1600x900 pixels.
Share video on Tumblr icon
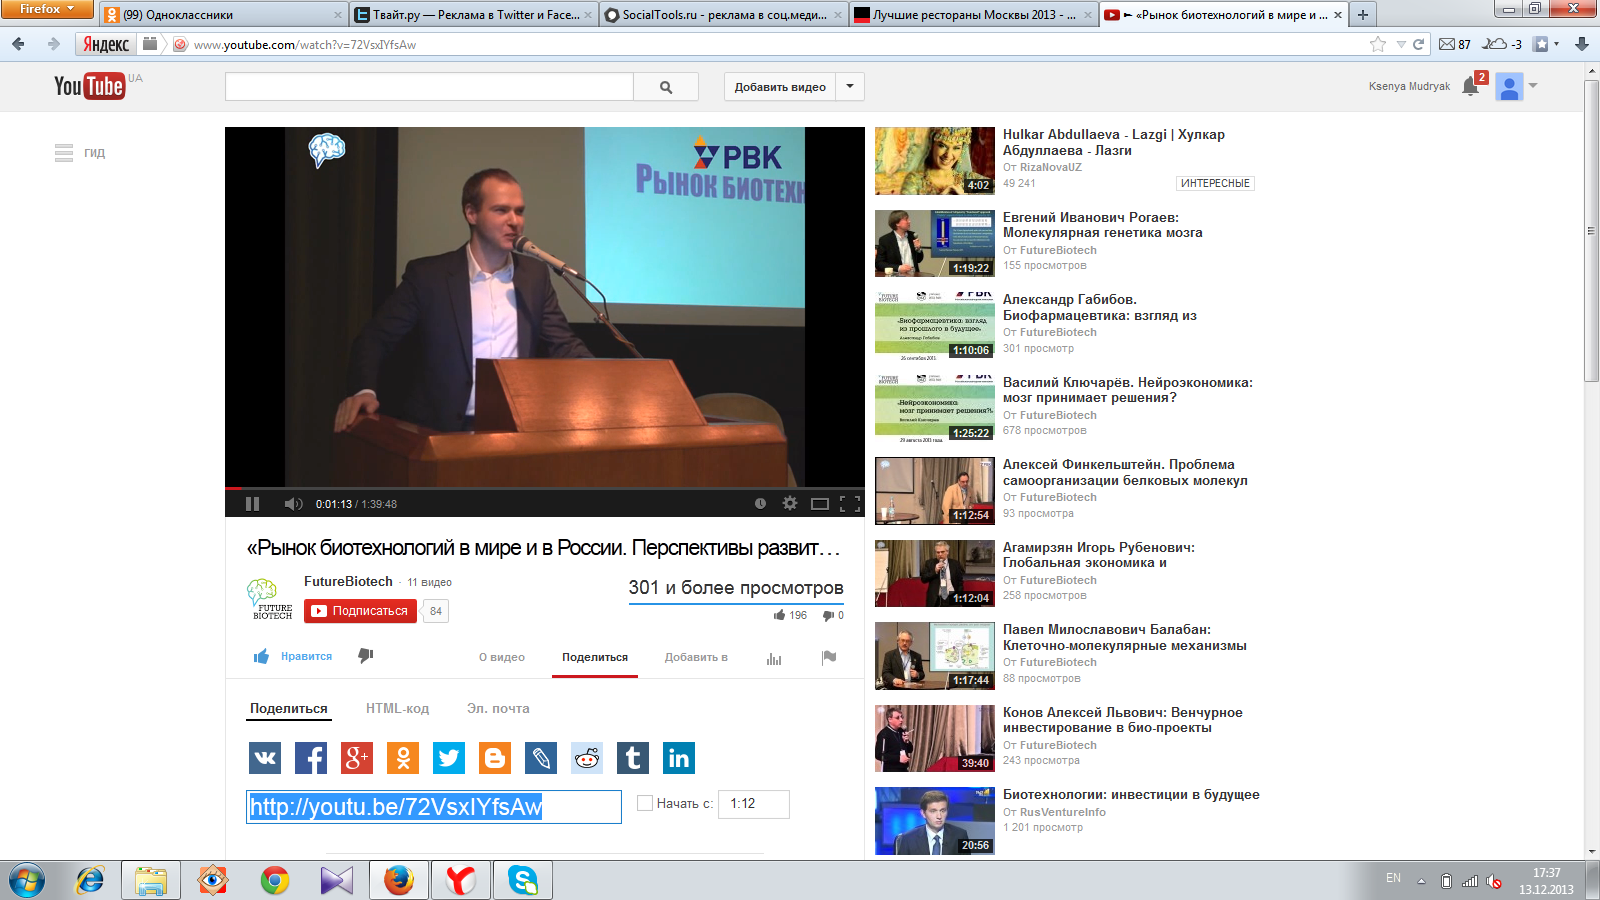click(x=633, y=758)
